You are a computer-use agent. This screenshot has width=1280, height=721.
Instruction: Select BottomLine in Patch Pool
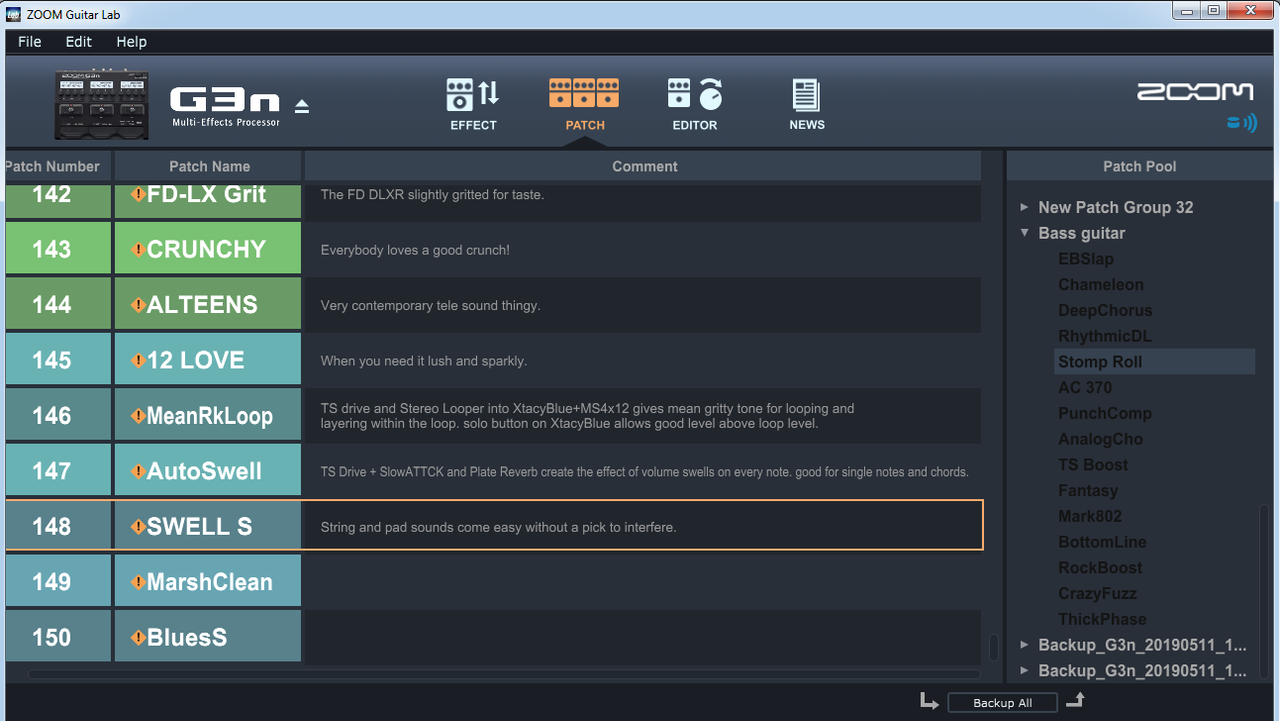[1102, 542]
